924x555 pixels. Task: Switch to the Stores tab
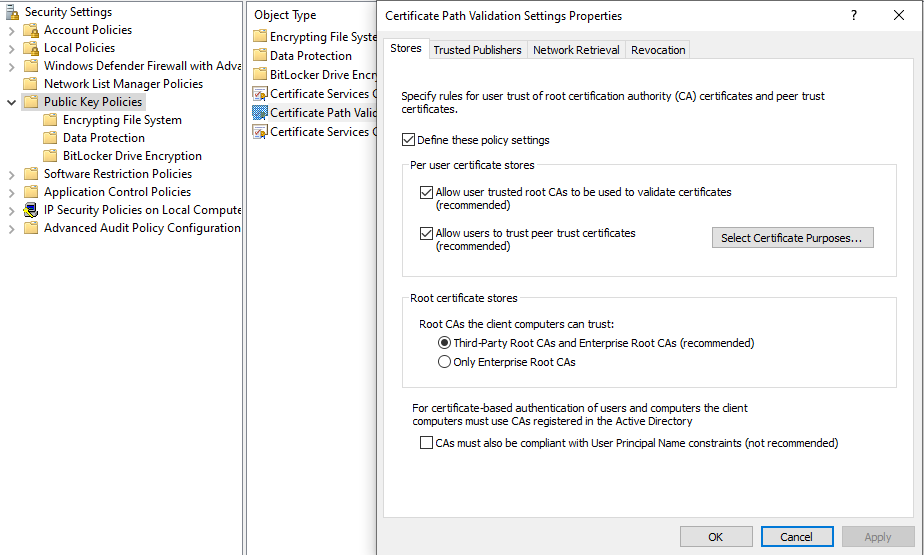pyautogui.click(x=405, y=48)
